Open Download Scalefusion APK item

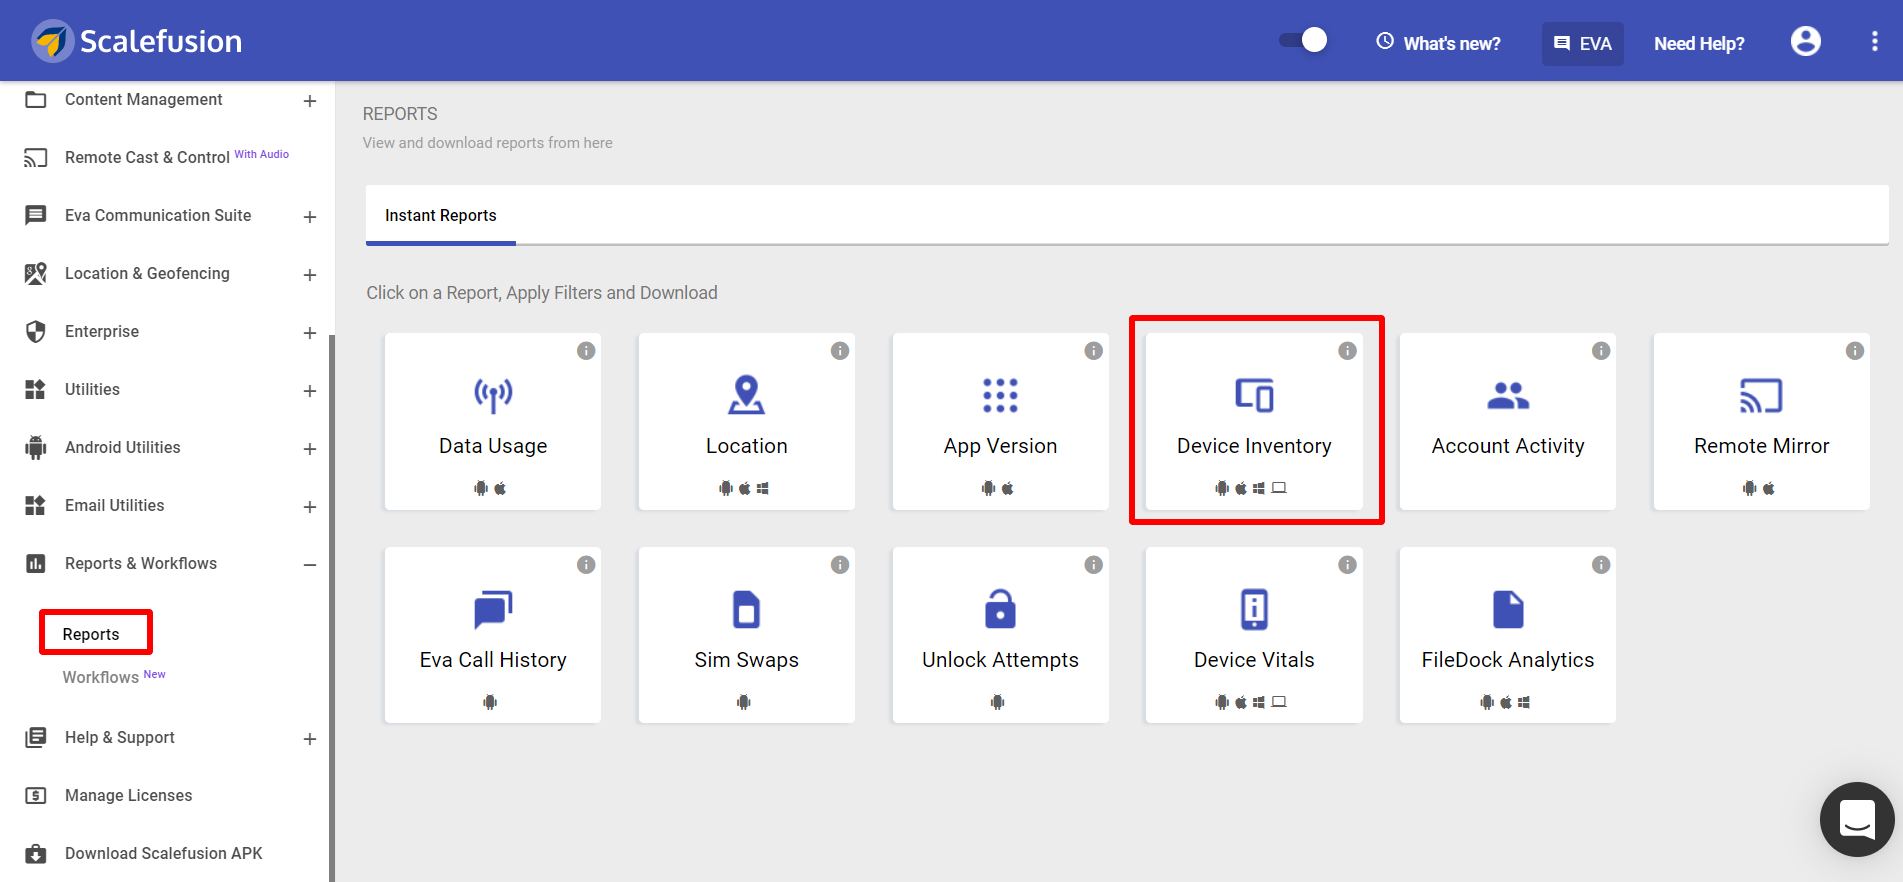pyautogui.click(x=165, y=853)
